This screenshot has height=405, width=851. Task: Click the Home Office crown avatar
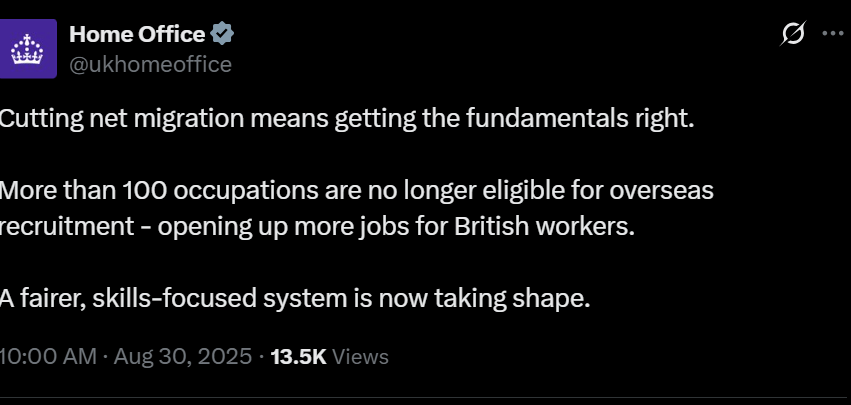coord(33,49)
